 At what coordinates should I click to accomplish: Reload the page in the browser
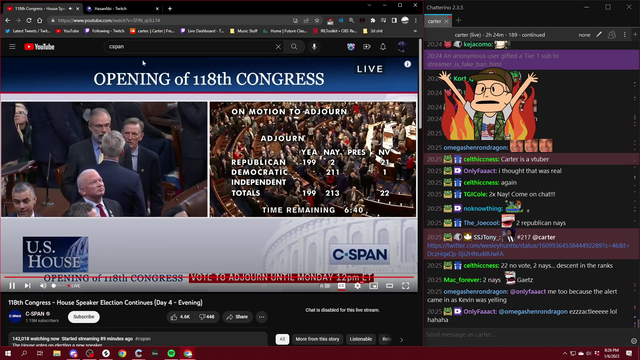click(x=29, y=20)
